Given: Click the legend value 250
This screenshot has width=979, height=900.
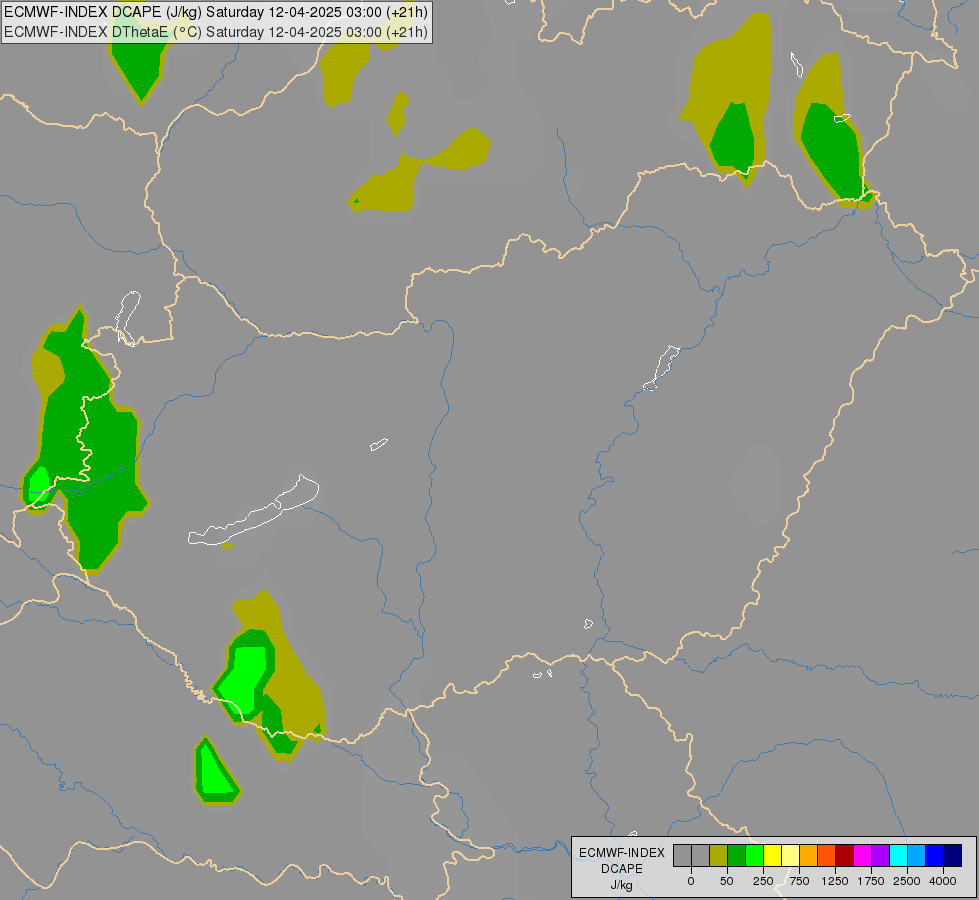Looking at the screenshot, I should (763, 881).
